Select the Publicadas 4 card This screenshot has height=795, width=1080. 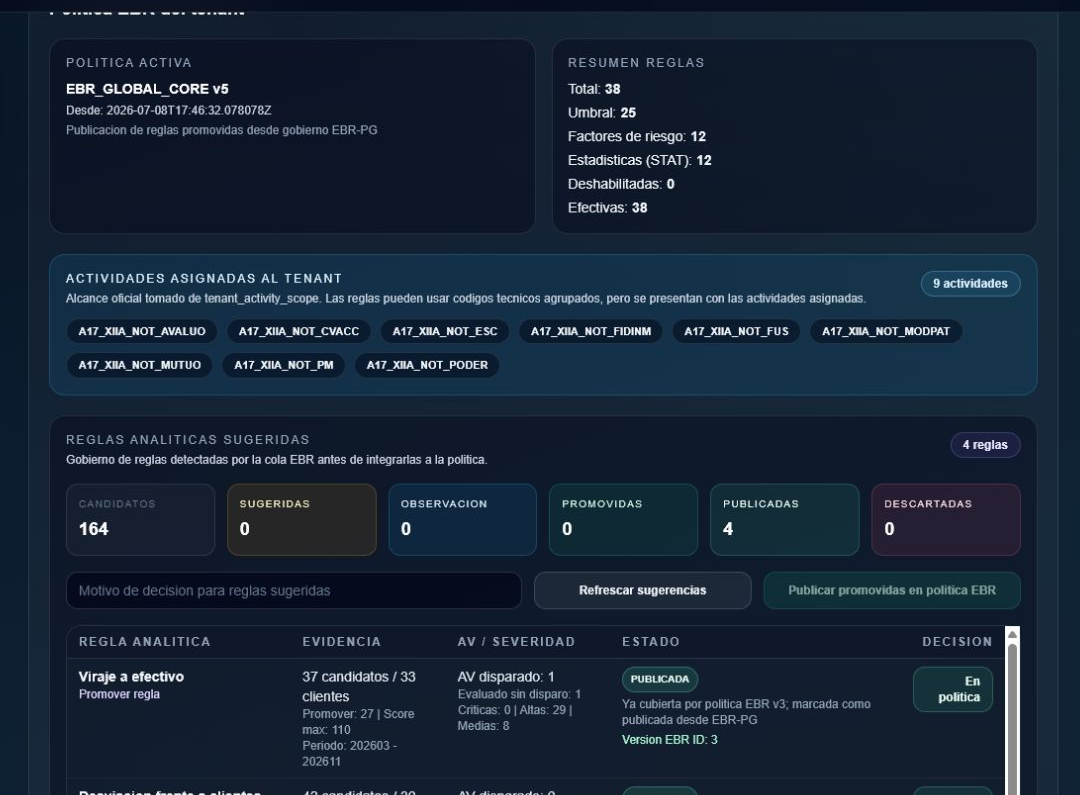click(x=785, y=519)
